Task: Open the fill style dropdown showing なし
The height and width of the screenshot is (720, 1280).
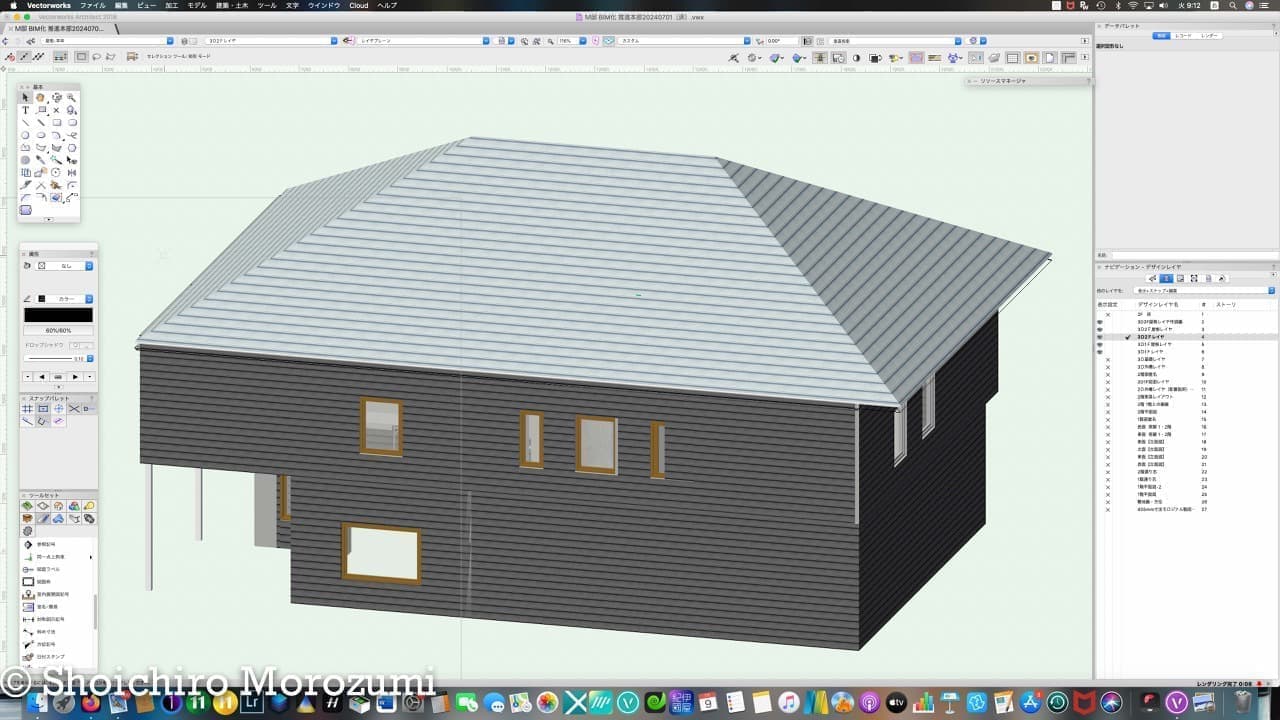Action: [x=65, y=266]
